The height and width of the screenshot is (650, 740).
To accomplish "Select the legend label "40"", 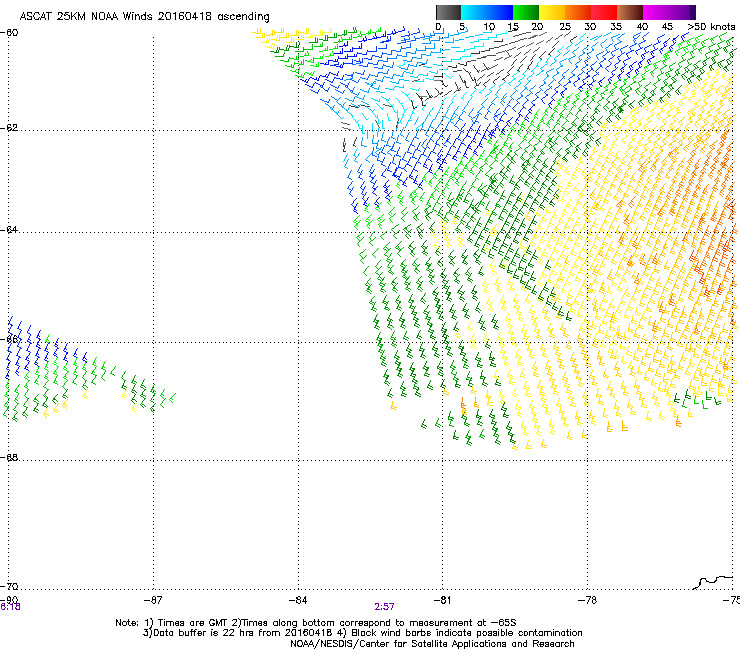I will click(642, 27).
